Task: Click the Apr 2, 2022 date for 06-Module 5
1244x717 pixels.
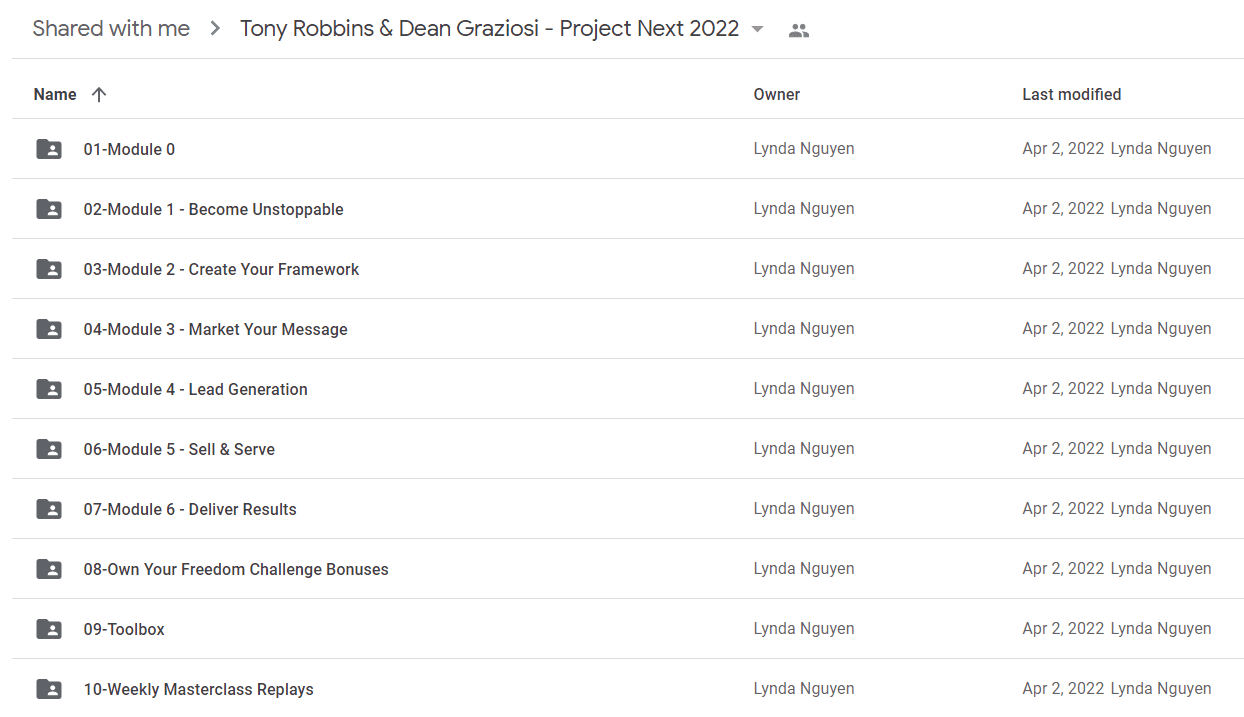Action: pos(1063,449)
